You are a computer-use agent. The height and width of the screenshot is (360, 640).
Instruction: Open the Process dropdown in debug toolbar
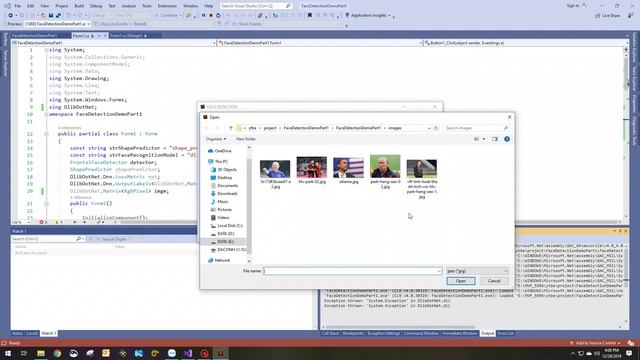coord(57,24)
